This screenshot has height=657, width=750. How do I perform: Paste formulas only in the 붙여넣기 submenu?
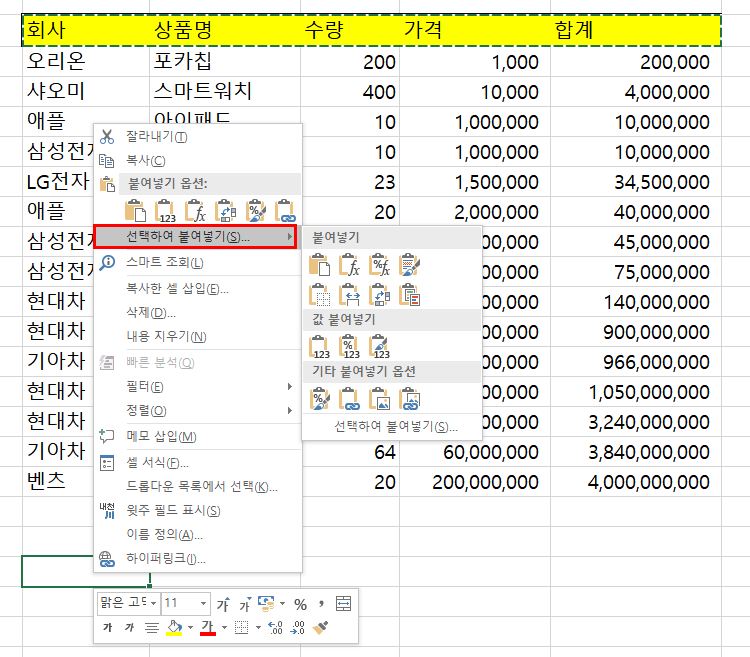click(349, 265)
